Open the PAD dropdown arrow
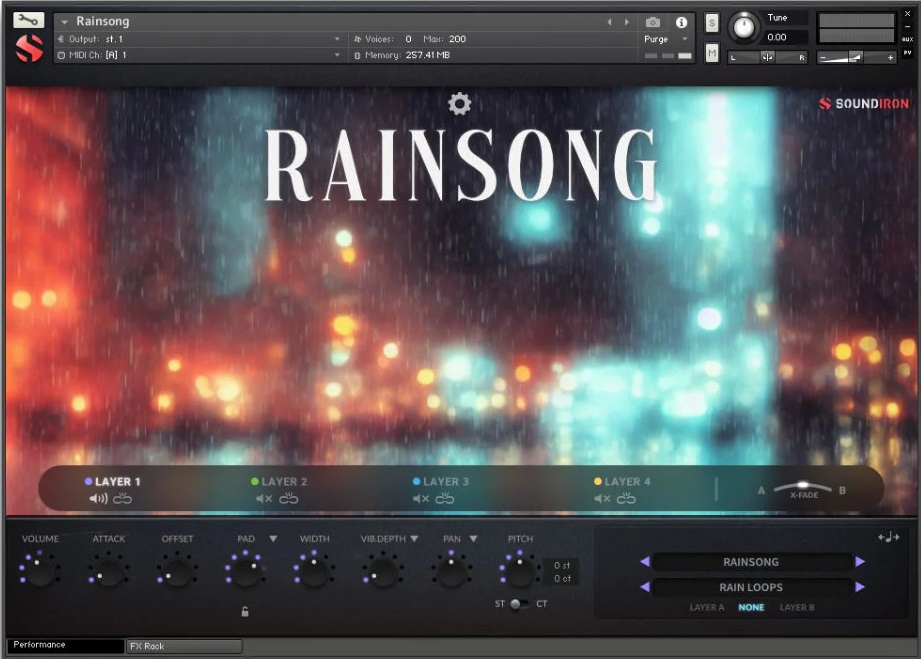This screenshot has height=659, width=921. 273,539
